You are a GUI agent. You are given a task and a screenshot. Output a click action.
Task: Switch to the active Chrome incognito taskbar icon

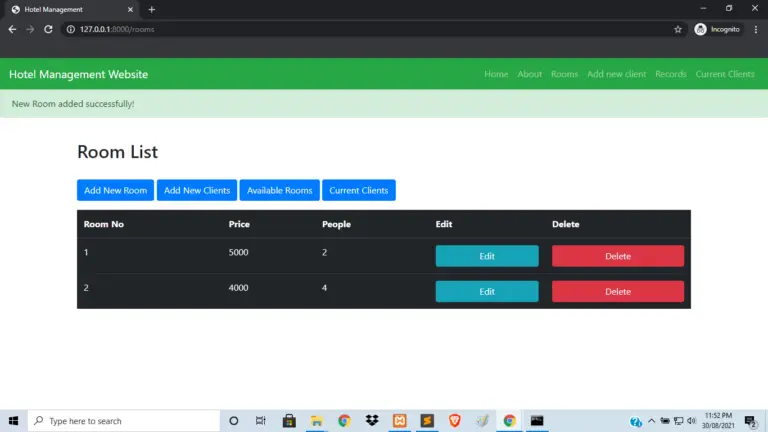(x=509, y=421)
